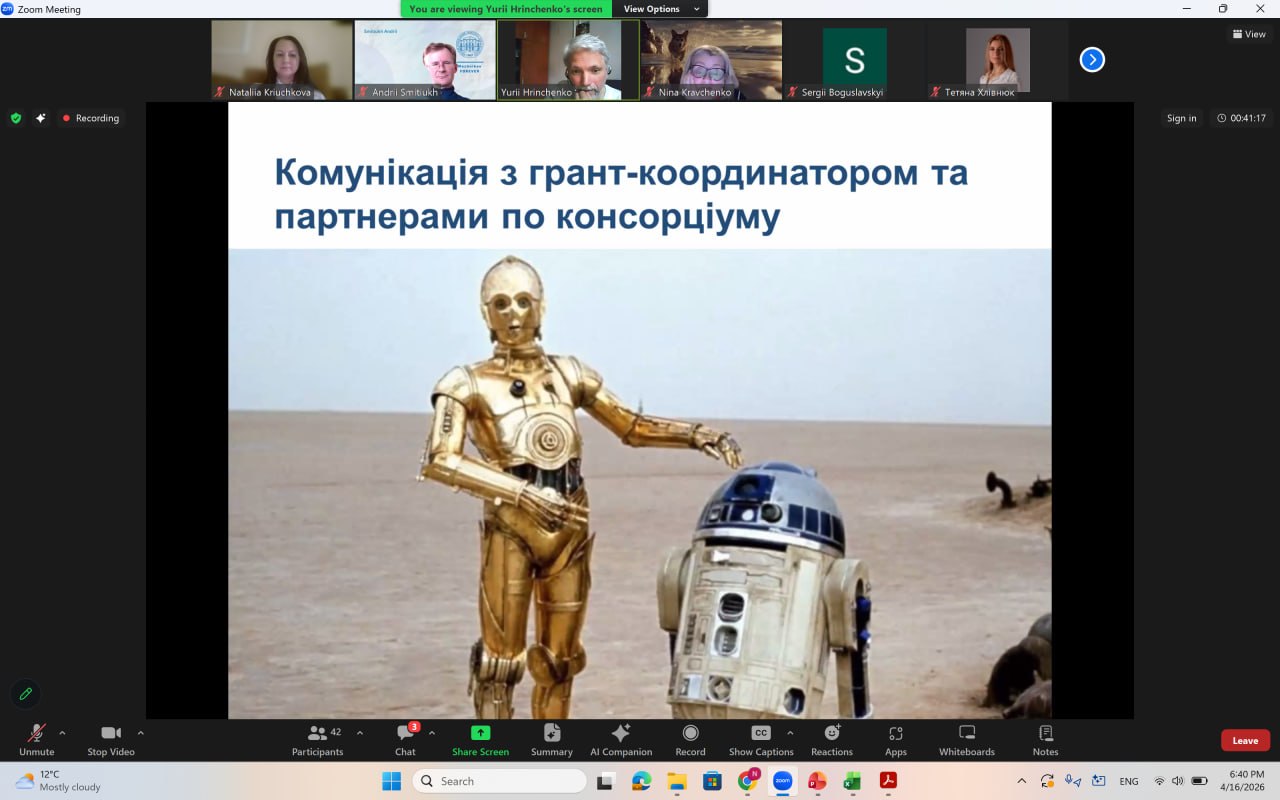Open the Apps panel

pos(895,739)
